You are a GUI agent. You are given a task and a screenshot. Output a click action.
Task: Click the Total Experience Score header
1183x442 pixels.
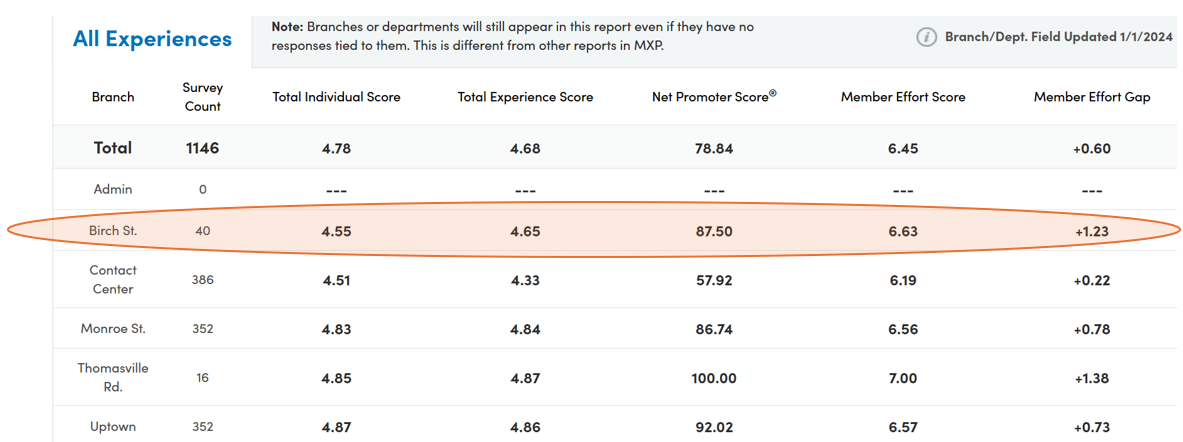click(525, 97)
